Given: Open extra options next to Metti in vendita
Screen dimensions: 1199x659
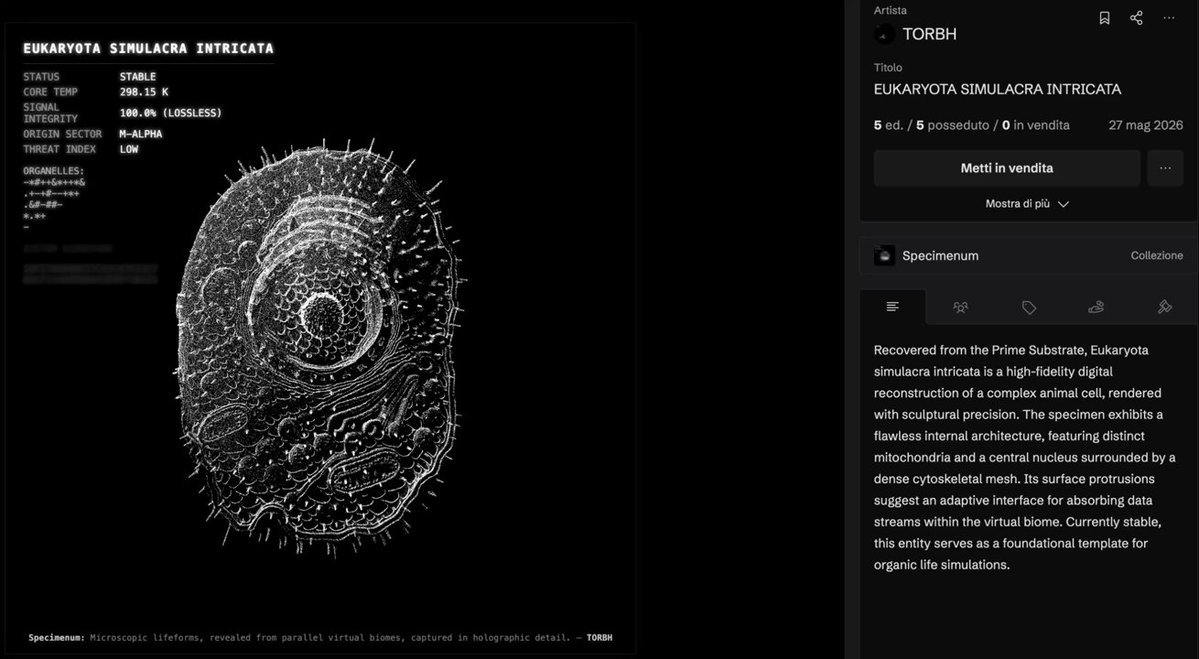Looking at the screenshot, I should tap(1165, 168).
